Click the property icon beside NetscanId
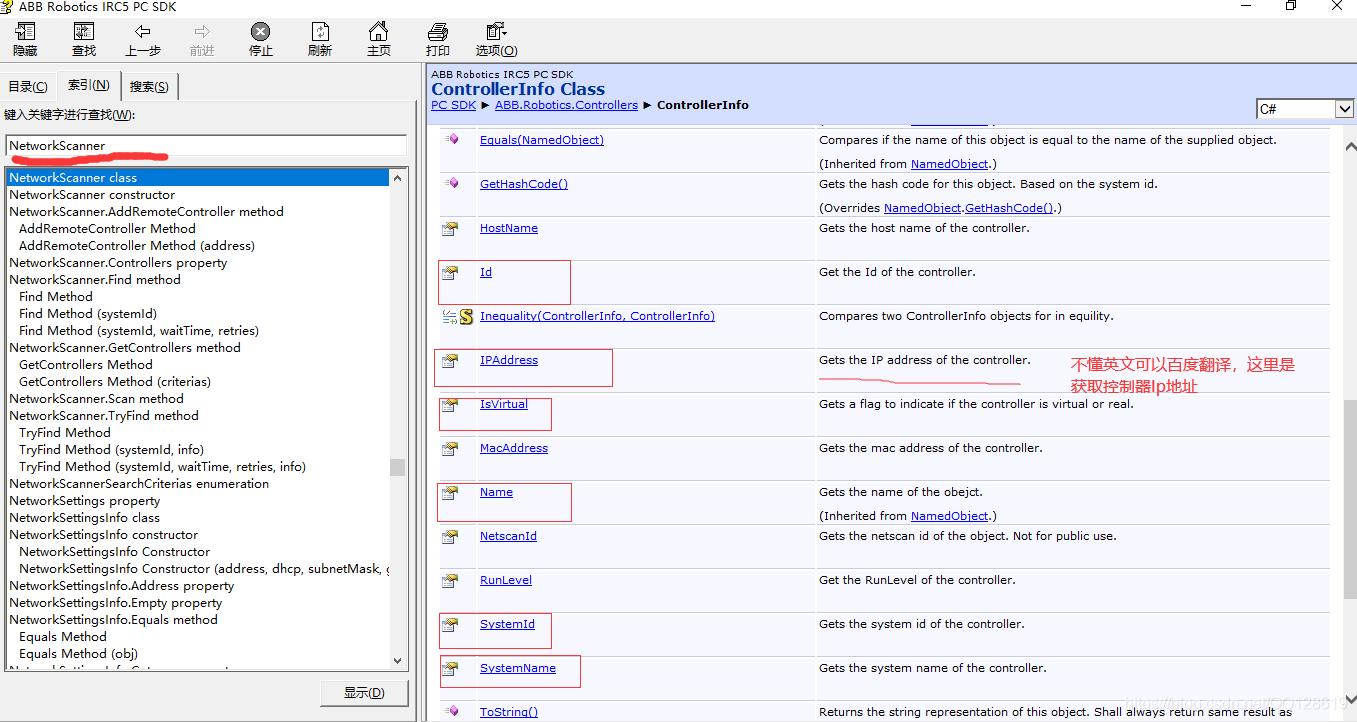 coord(450,537)
